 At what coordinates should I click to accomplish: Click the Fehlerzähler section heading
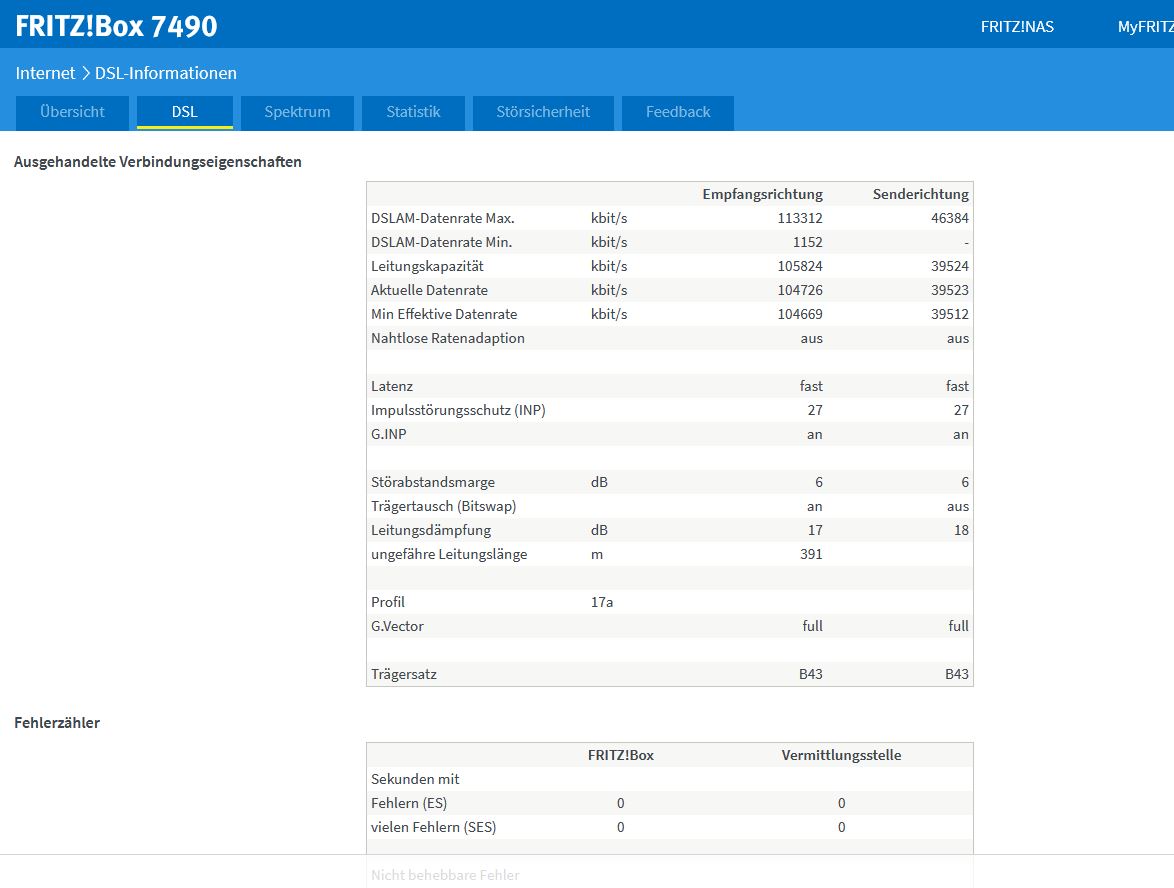(57, 723)
